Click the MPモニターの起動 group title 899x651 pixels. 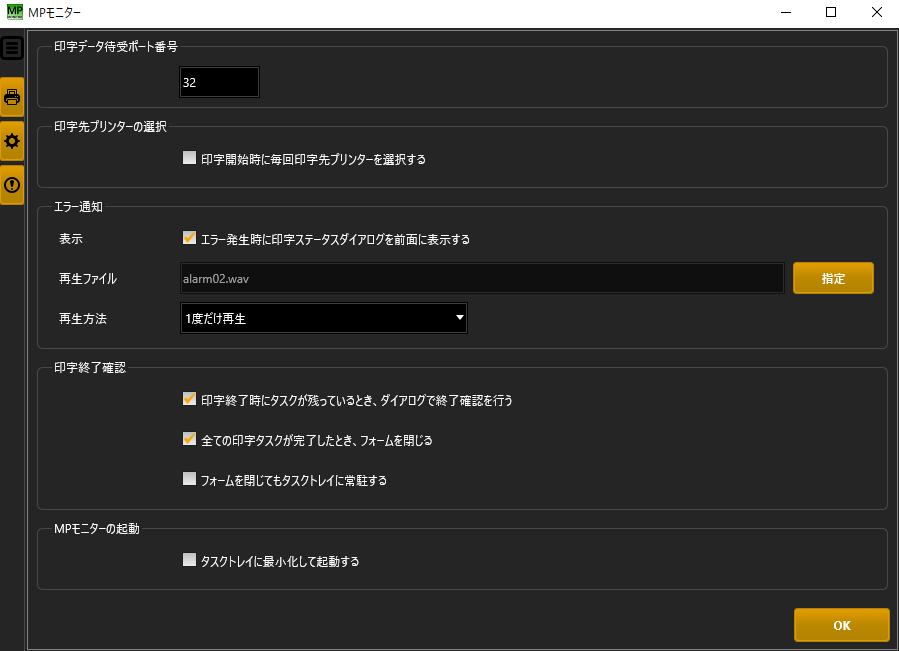96,528
